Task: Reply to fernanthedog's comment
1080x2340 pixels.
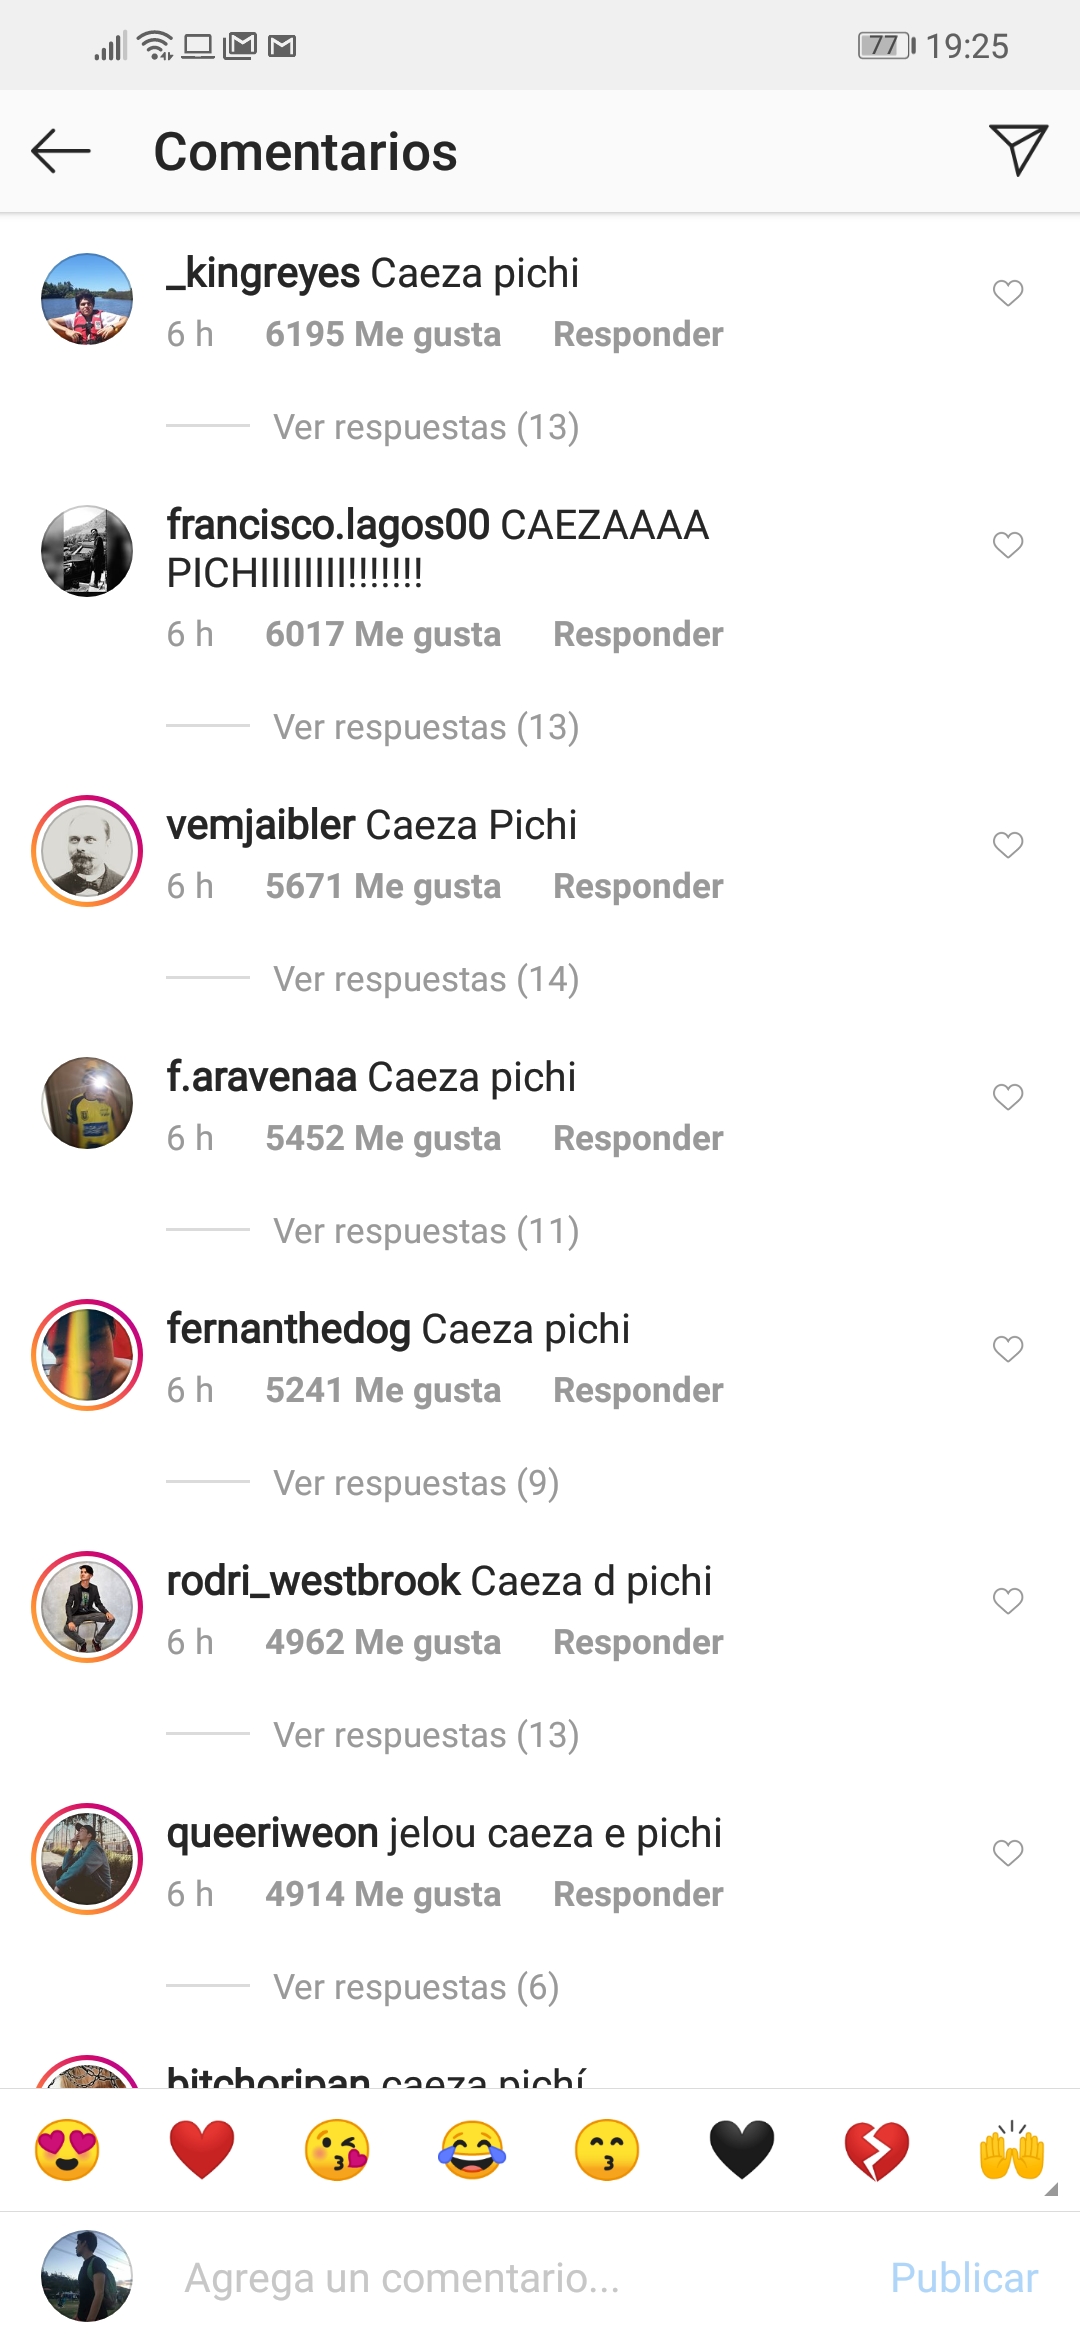Action: pos(638,1390)
